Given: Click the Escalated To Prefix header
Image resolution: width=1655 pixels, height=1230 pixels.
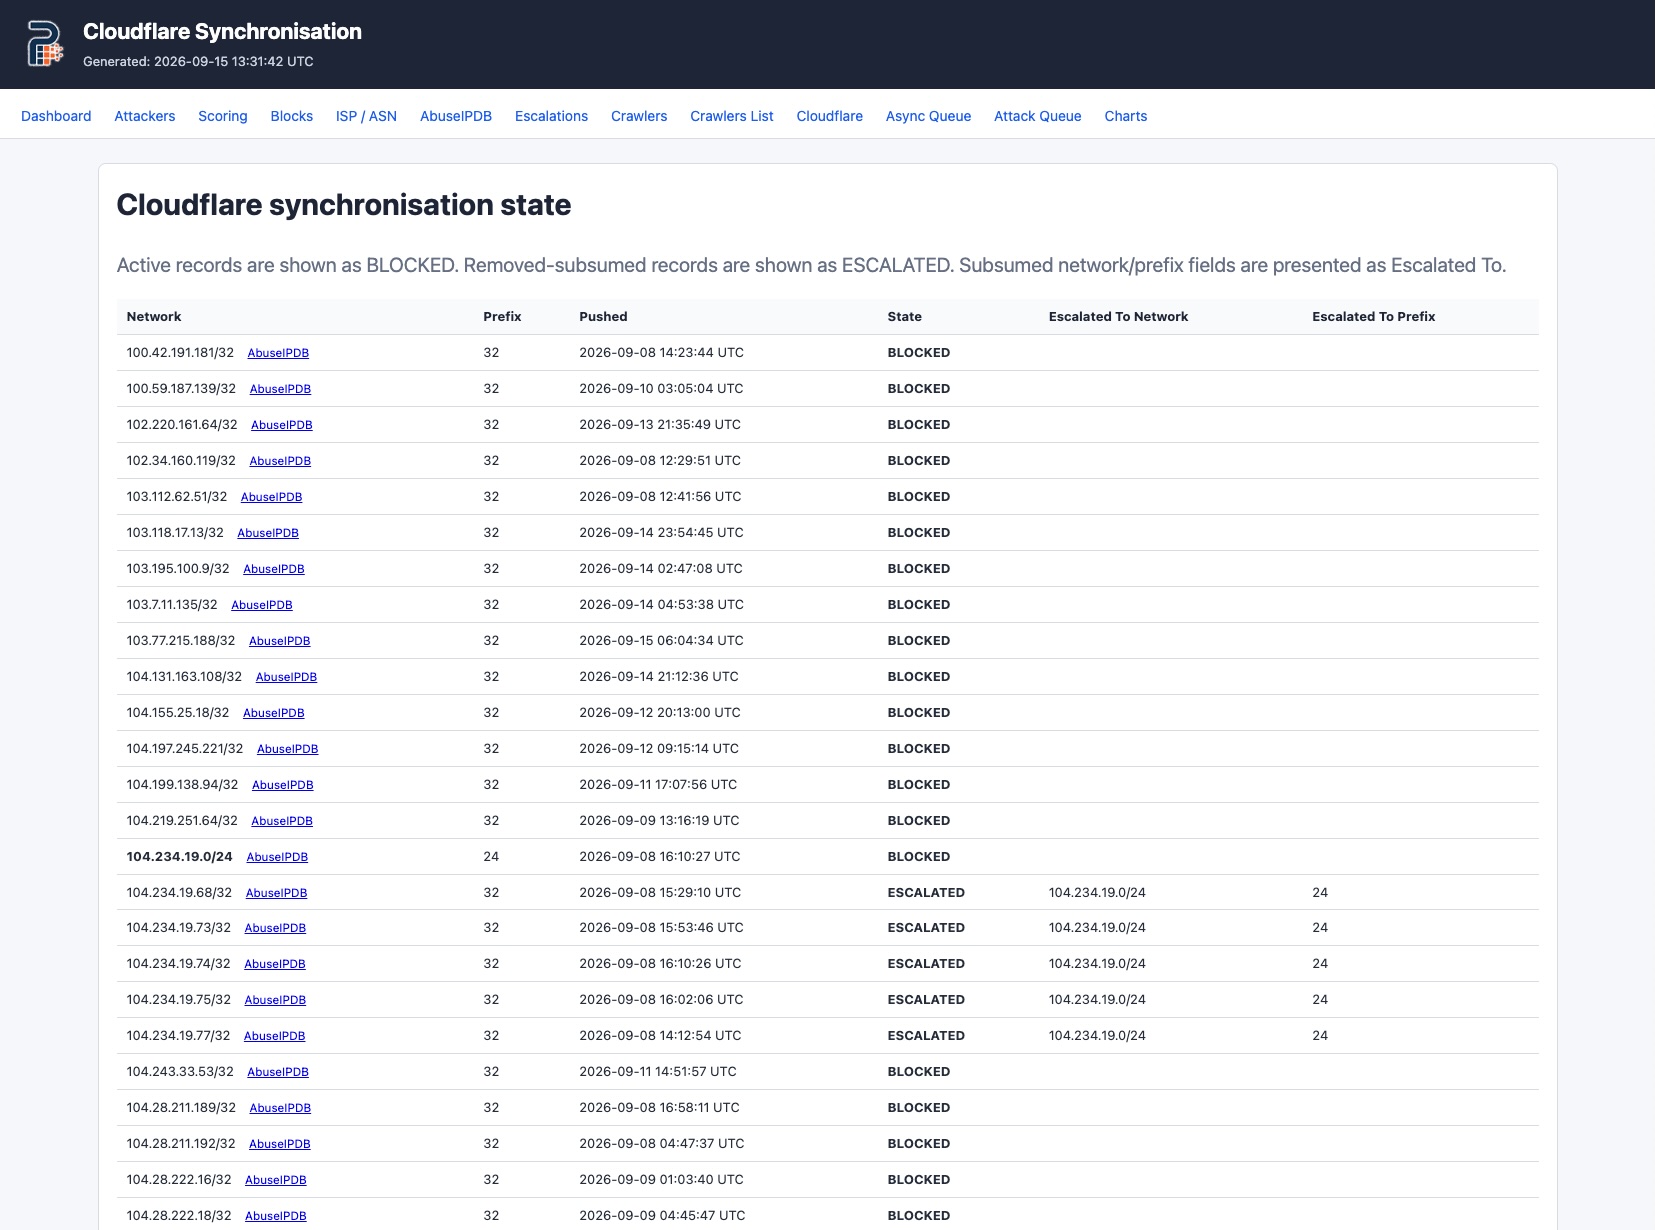Looking at the screenshot, I should tap(1374, 316).
